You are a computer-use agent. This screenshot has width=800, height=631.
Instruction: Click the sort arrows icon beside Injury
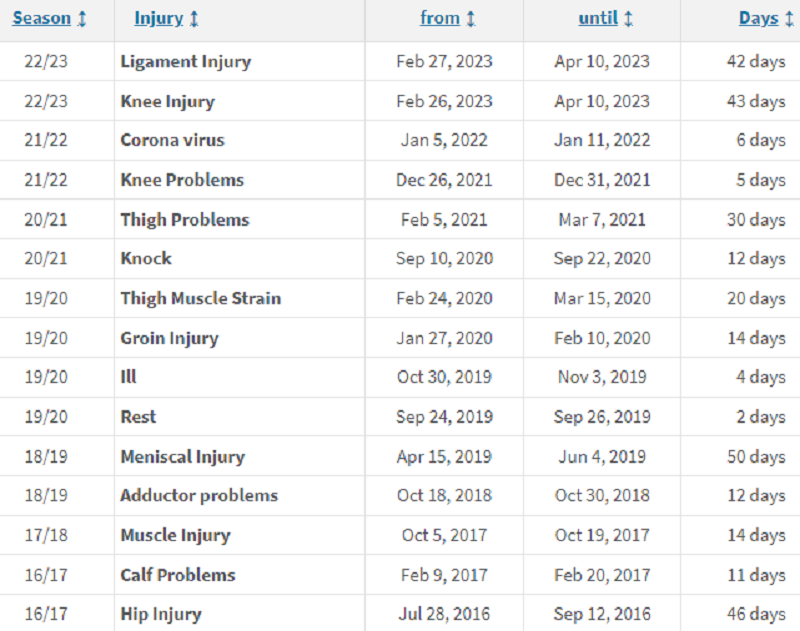[x=194, y=19]
